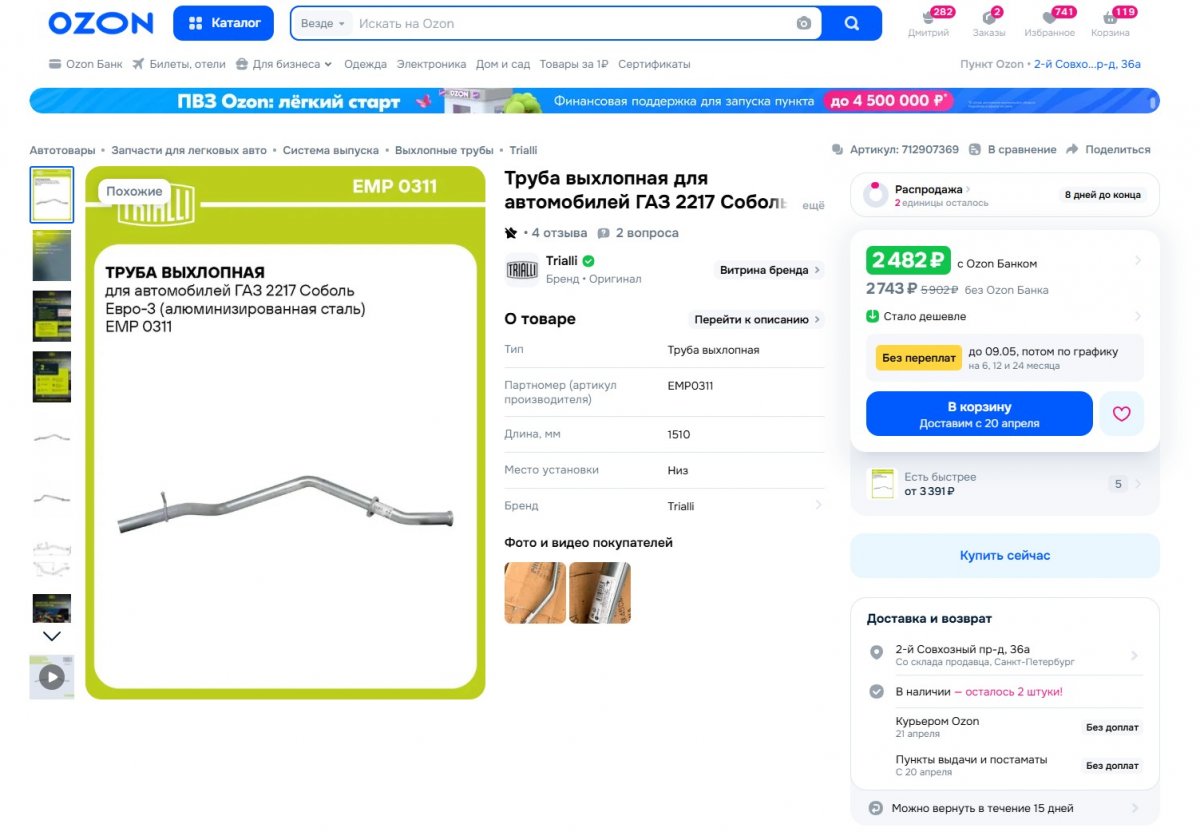Viewport: 1200px width, 832px height.
Task: Open the Сертификаты menu item
Action: click(x=654, y=64)
